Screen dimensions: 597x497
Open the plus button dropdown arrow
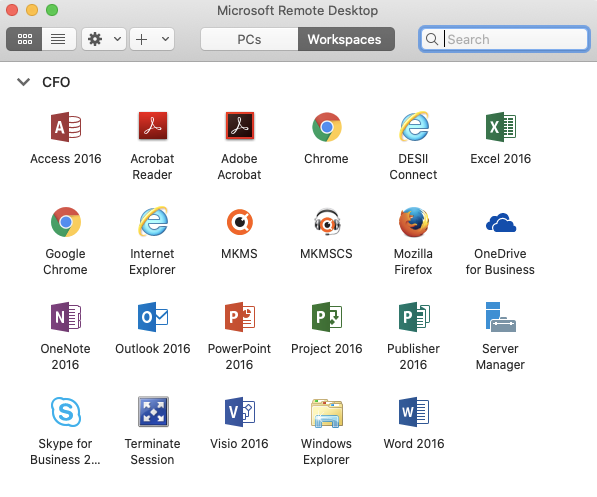(x=165, y=39)
